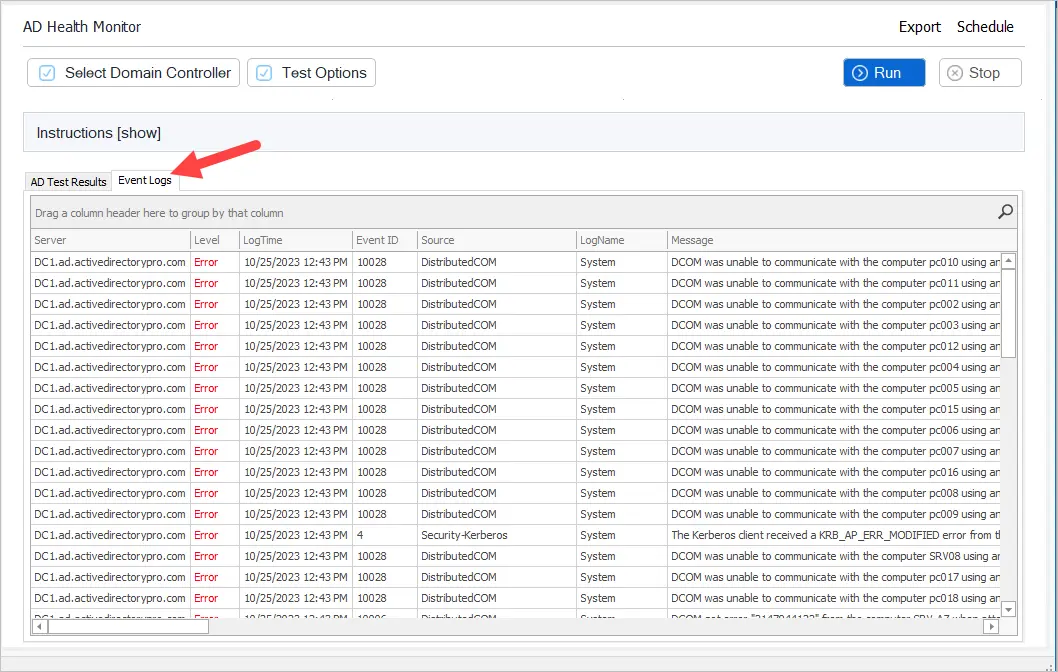Click the vertical scrollbar thumb

[x=1009, y=313]
